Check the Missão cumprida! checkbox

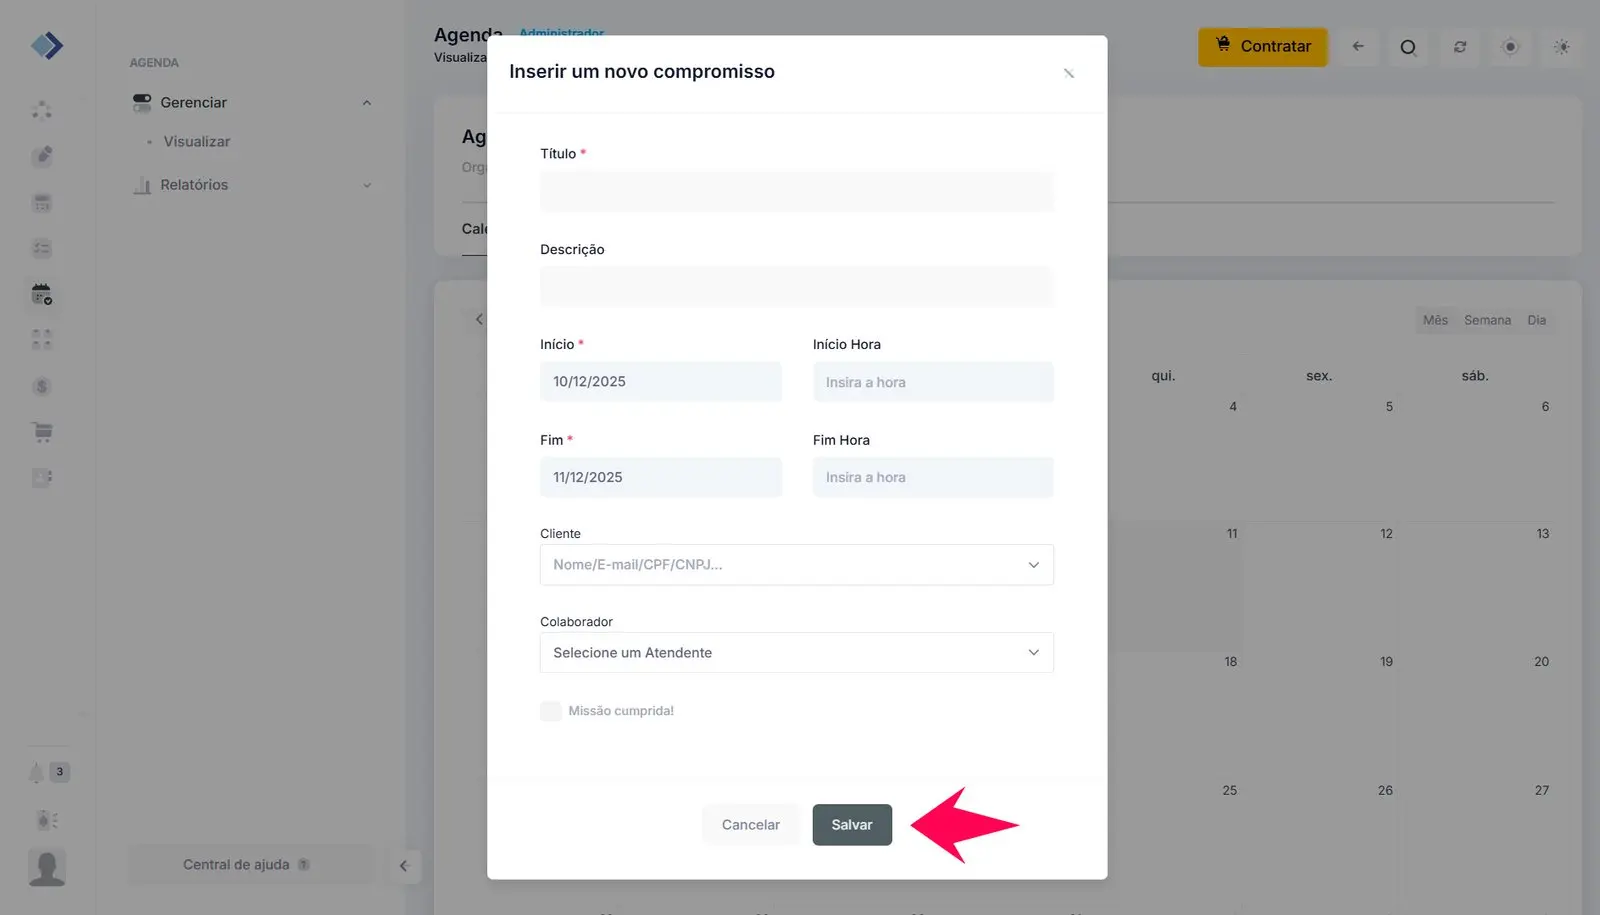(x=551, y=711)
